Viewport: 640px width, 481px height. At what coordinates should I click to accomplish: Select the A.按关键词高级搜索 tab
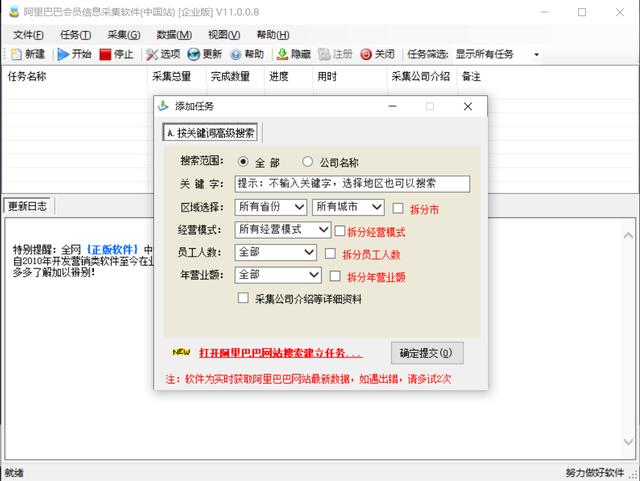tap(210, 133)
